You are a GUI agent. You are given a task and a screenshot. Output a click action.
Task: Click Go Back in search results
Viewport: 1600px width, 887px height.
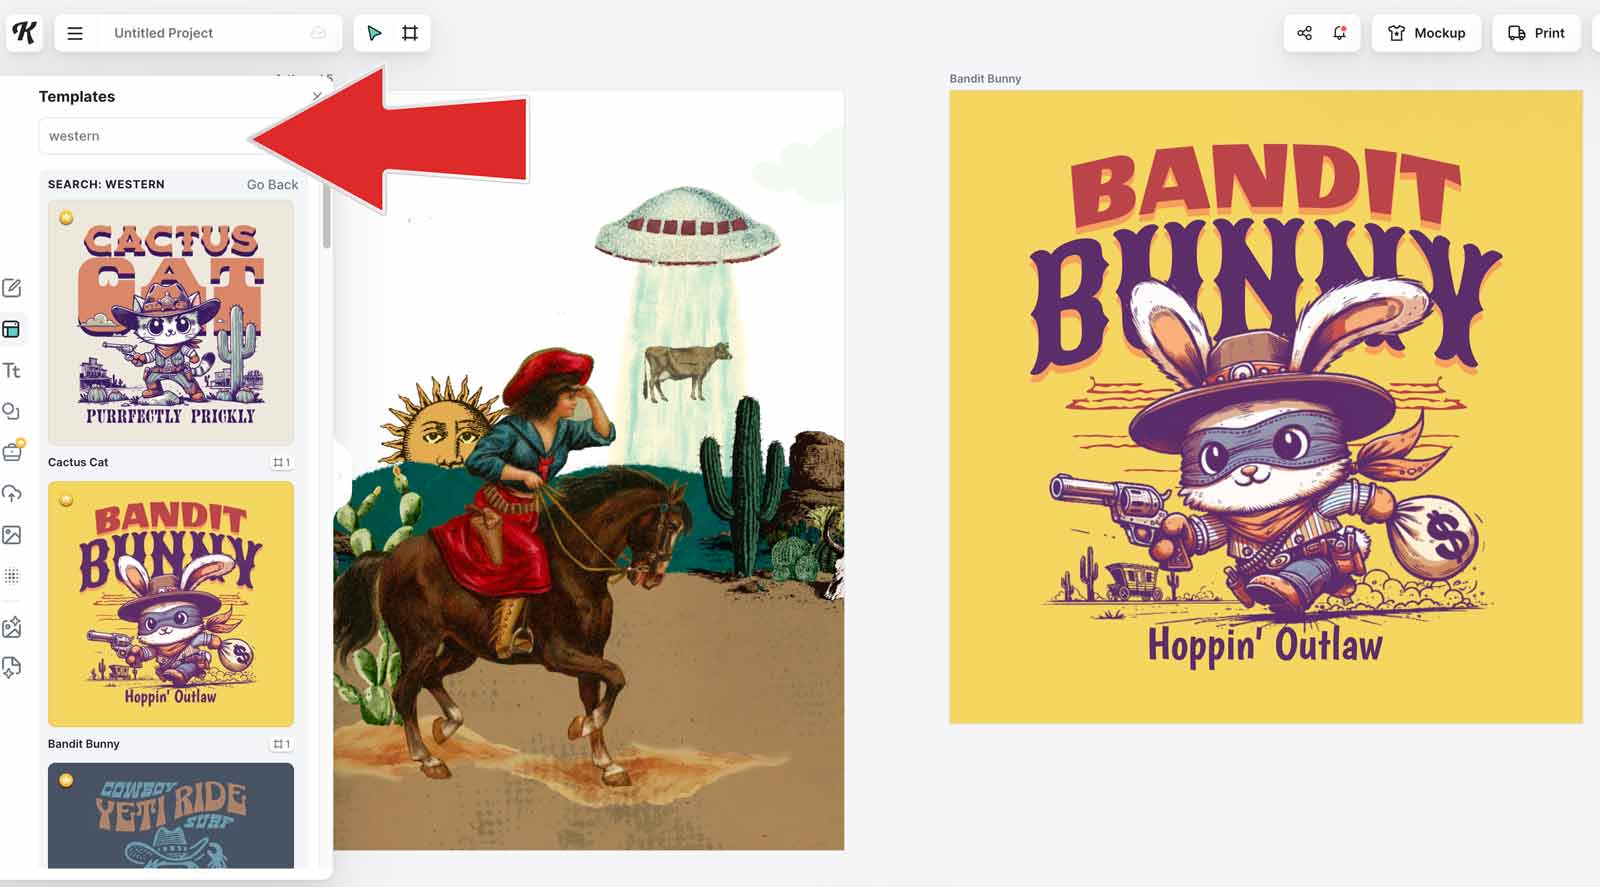click(272, 185)
